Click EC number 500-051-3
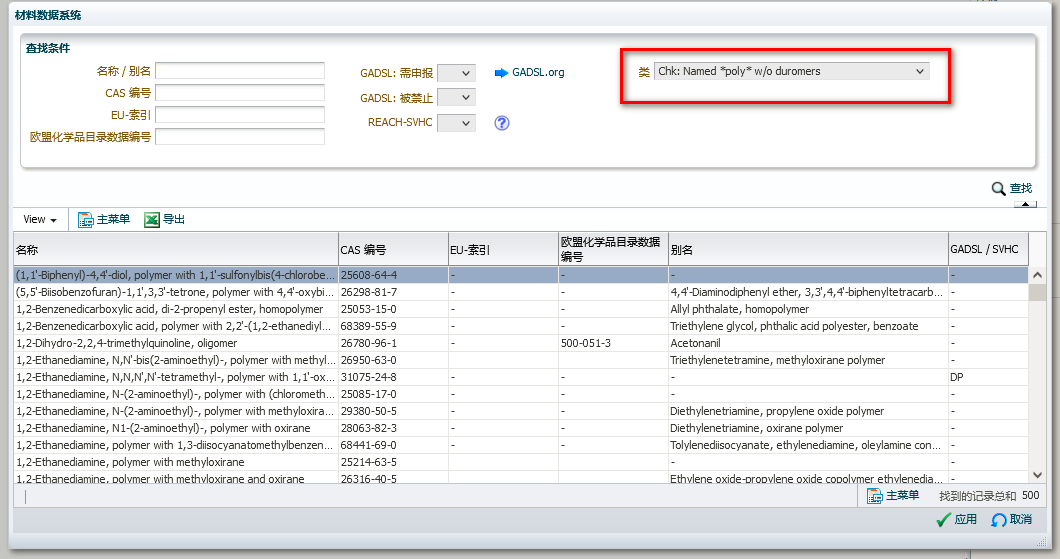Screen dimensions: 1060x559 coord(585,343)
